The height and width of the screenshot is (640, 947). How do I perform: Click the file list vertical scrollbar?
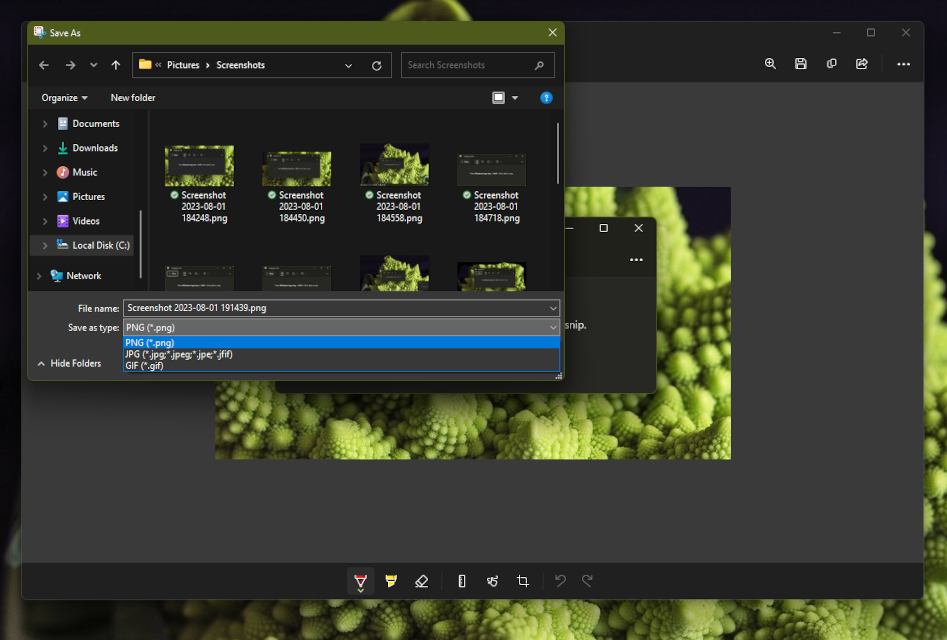[x=557, y=153]
